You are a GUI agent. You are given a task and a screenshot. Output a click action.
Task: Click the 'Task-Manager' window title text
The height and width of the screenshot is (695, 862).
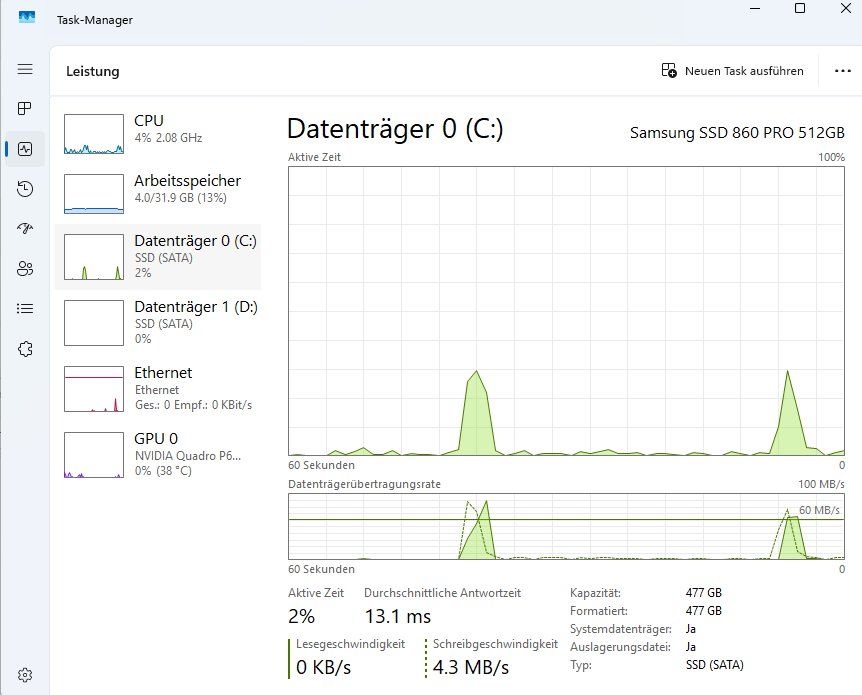[95, 20]
